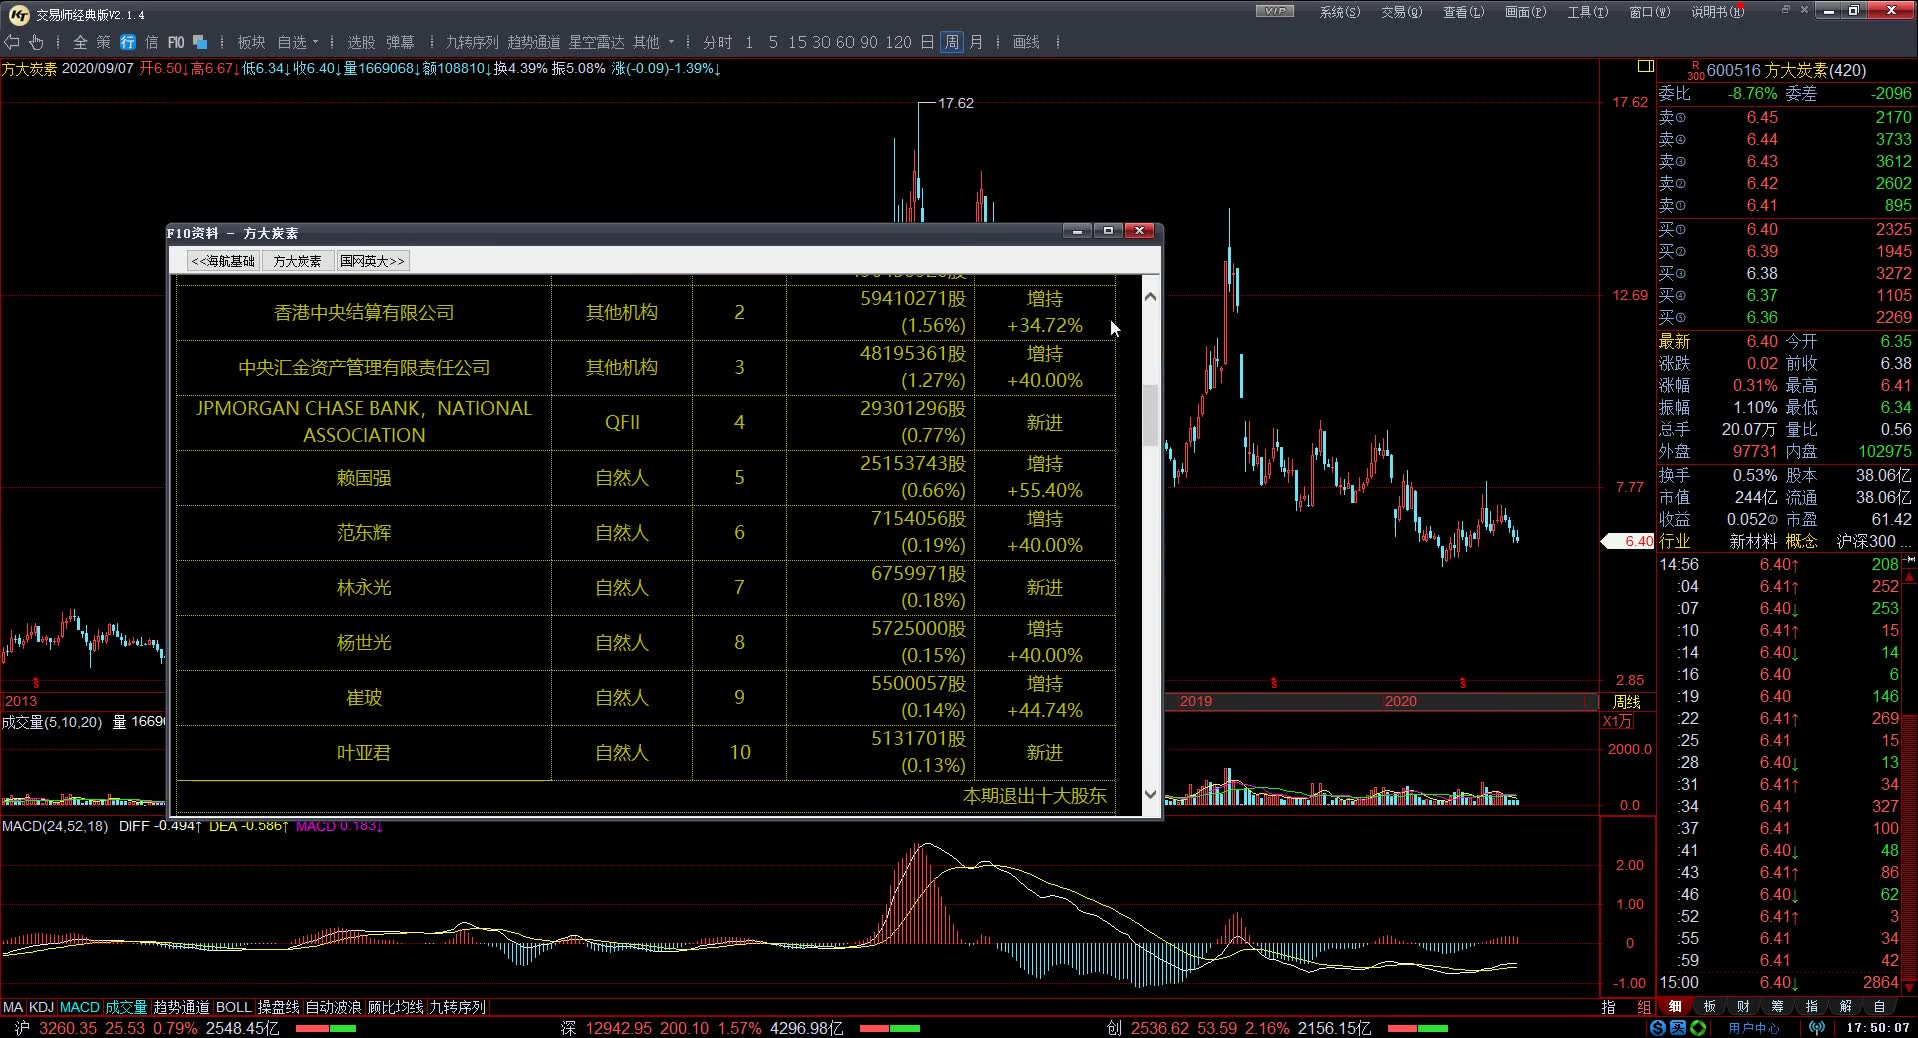The width and height of the screenshot is (1918, 1038).
Task: Click 选股 in the toolbar
Action: click(361, 42)
